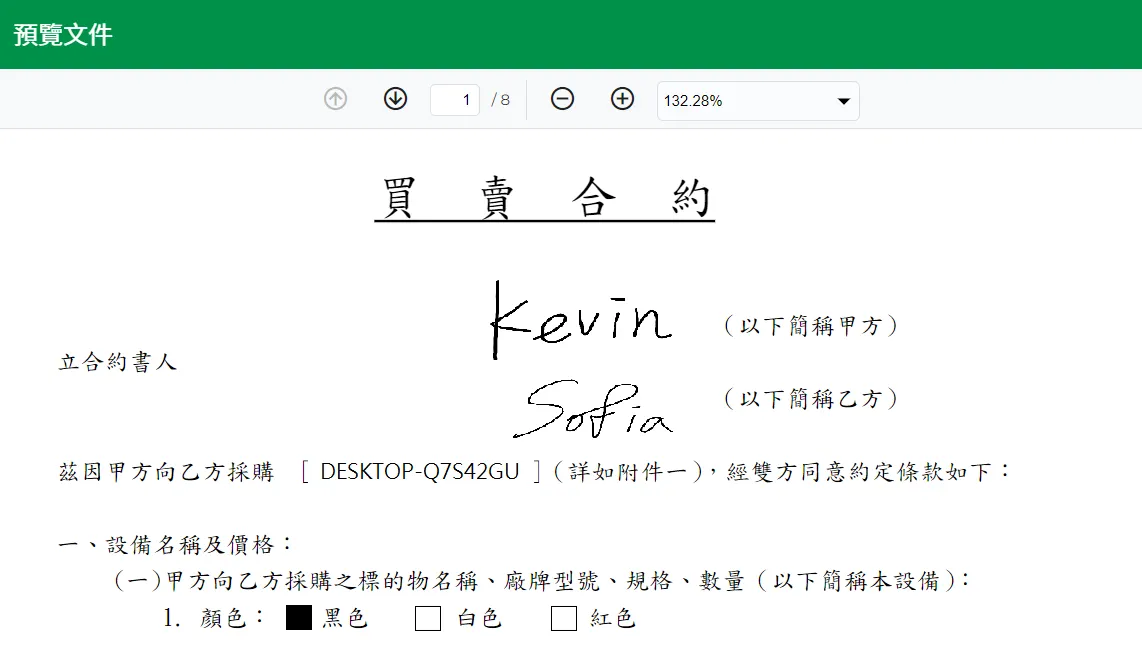1142x652 pixels.
Task: Click the page navigation area between arrows
Action: 455,99
